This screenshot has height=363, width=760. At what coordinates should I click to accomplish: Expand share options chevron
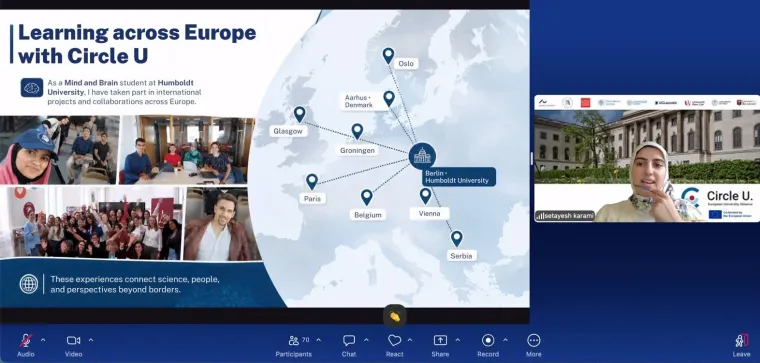click(x=458, y=340)
